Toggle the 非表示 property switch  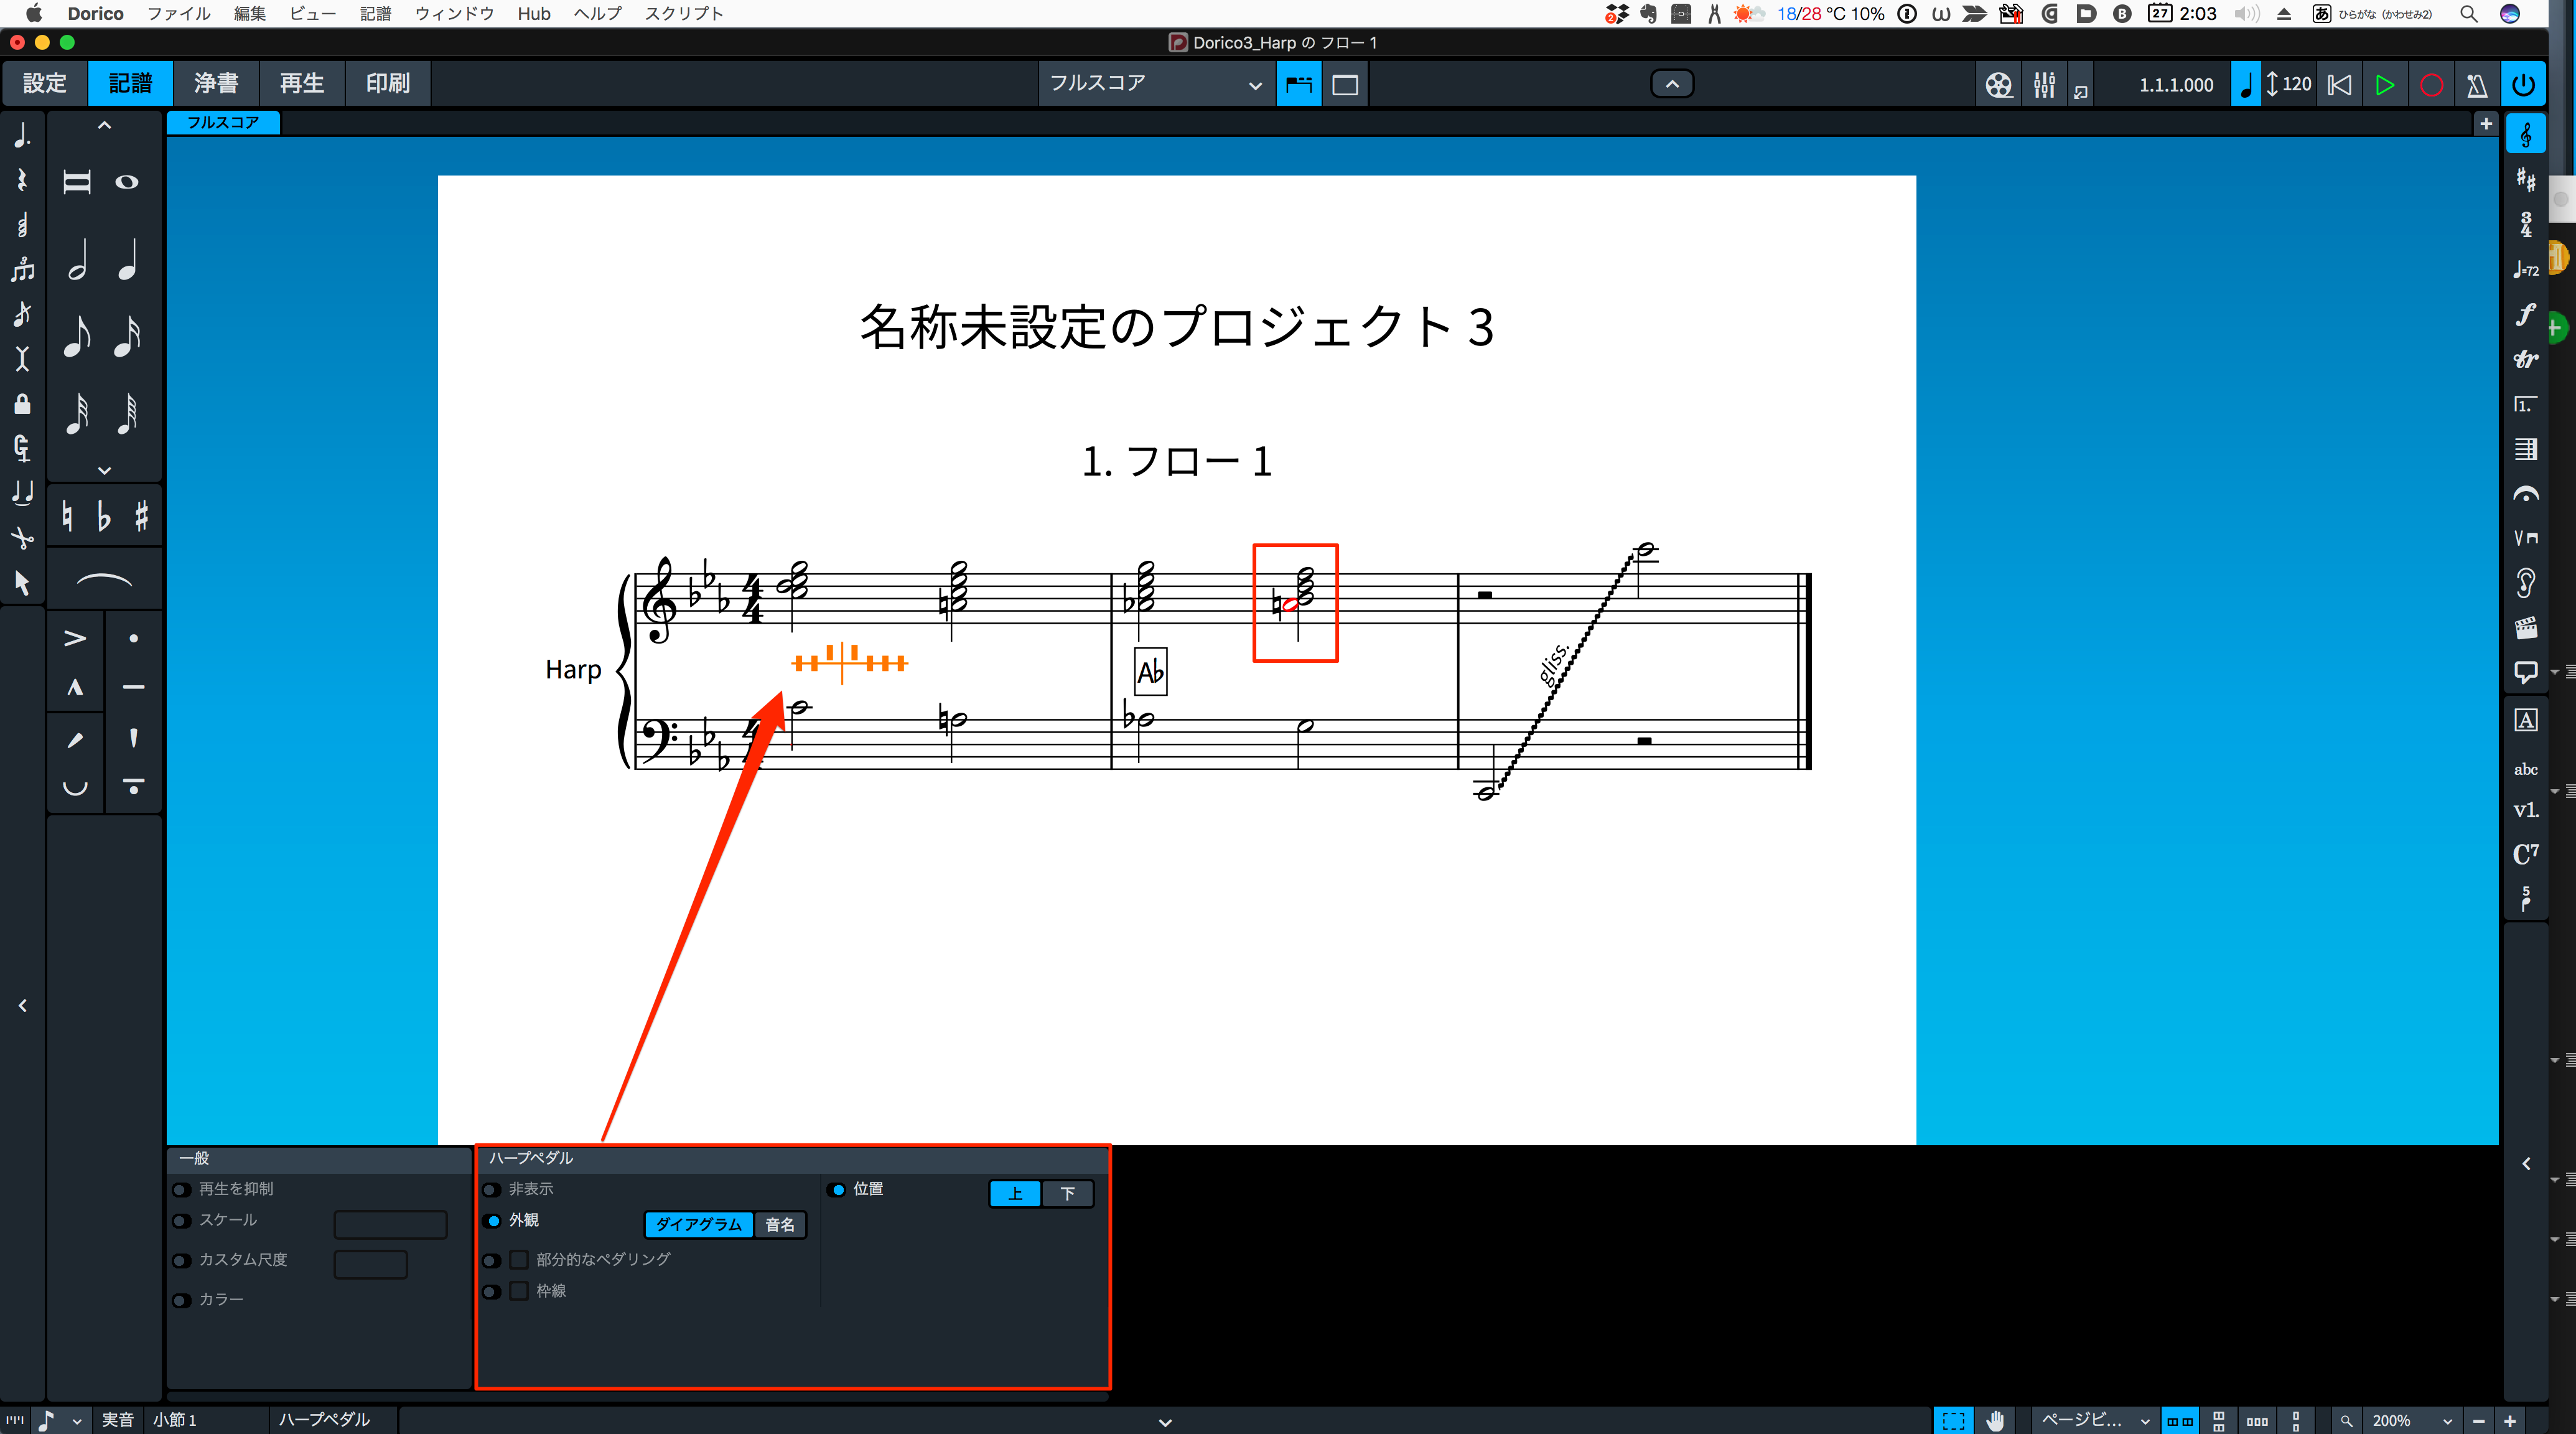coord(492,1189)
